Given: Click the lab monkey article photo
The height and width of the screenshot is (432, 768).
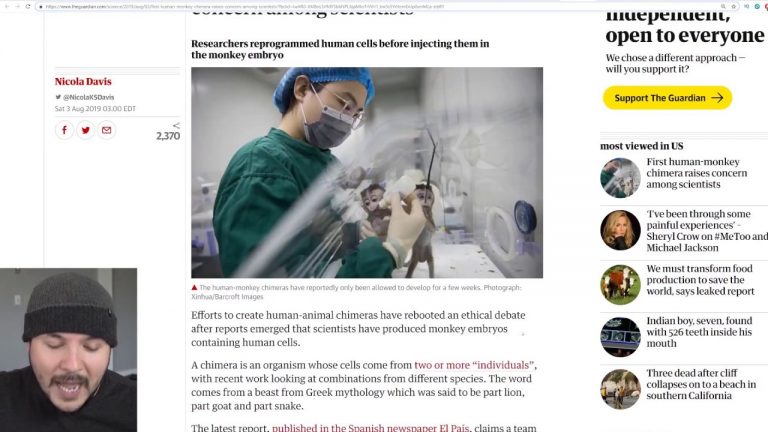Looking at the screenshot, I should 367,172.
